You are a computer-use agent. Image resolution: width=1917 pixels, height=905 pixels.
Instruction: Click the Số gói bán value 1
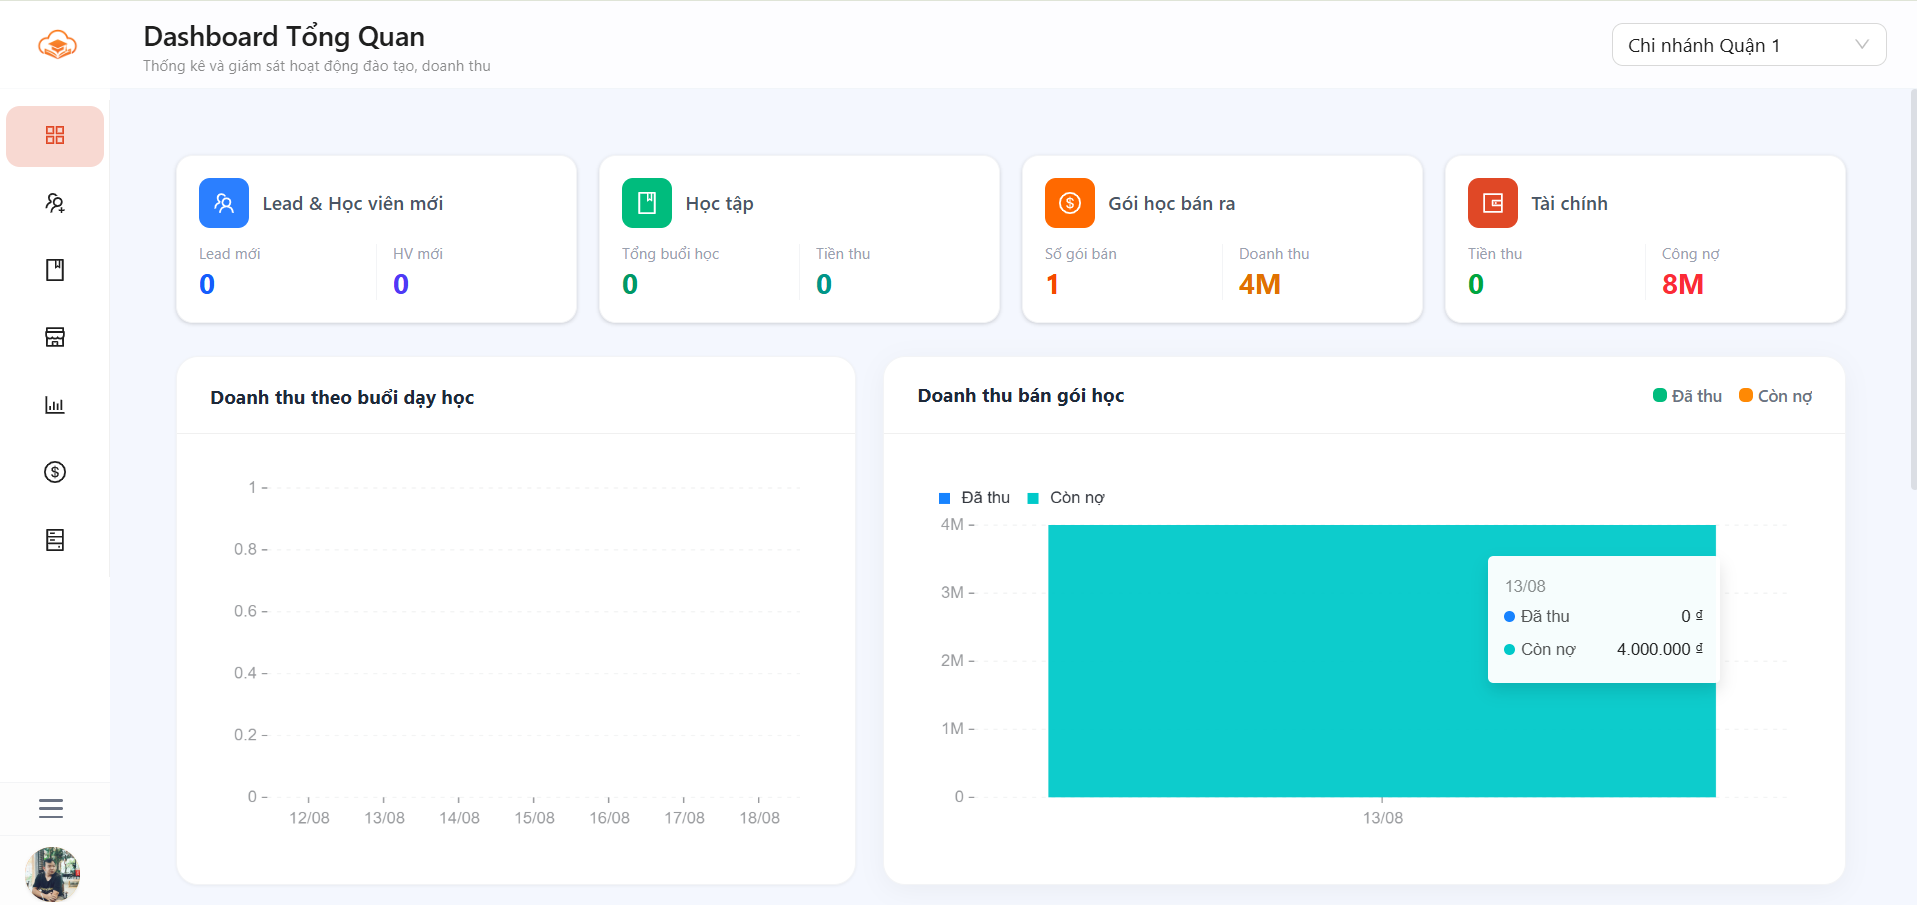point(1052,285)
